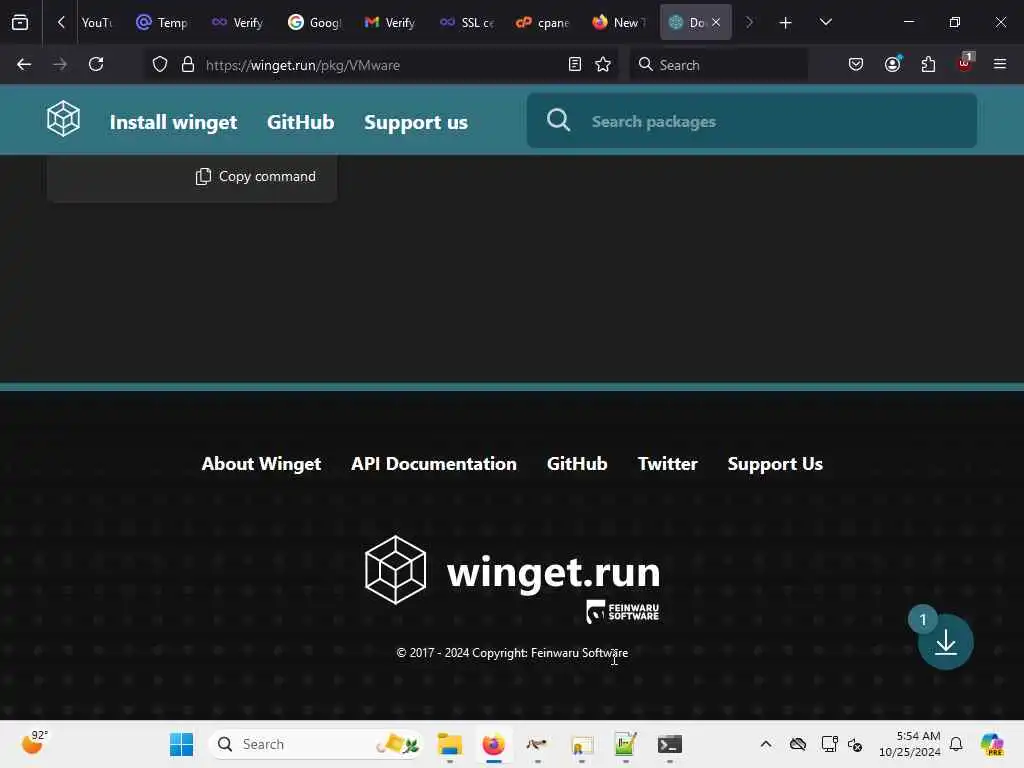Click the Feinwaru Software logo
The height and width of the screenshot is (768, 1024).
(x=622, y=612)
